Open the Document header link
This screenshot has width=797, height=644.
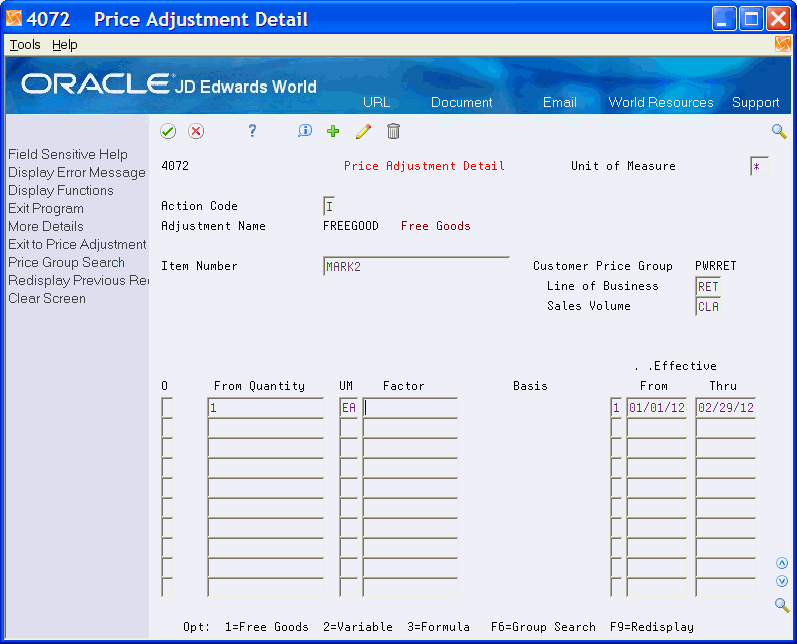[x=462, y=102]
